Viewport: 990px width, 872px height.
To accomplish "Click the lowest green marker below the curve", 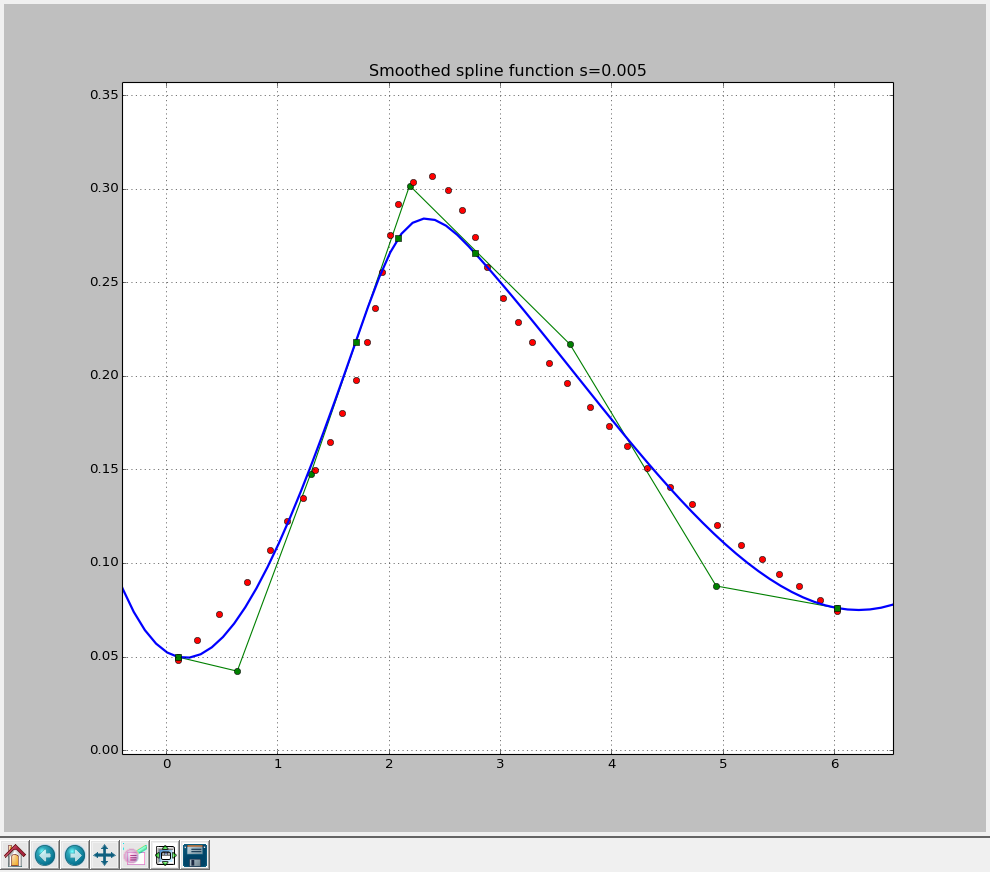I will [236, 672].
